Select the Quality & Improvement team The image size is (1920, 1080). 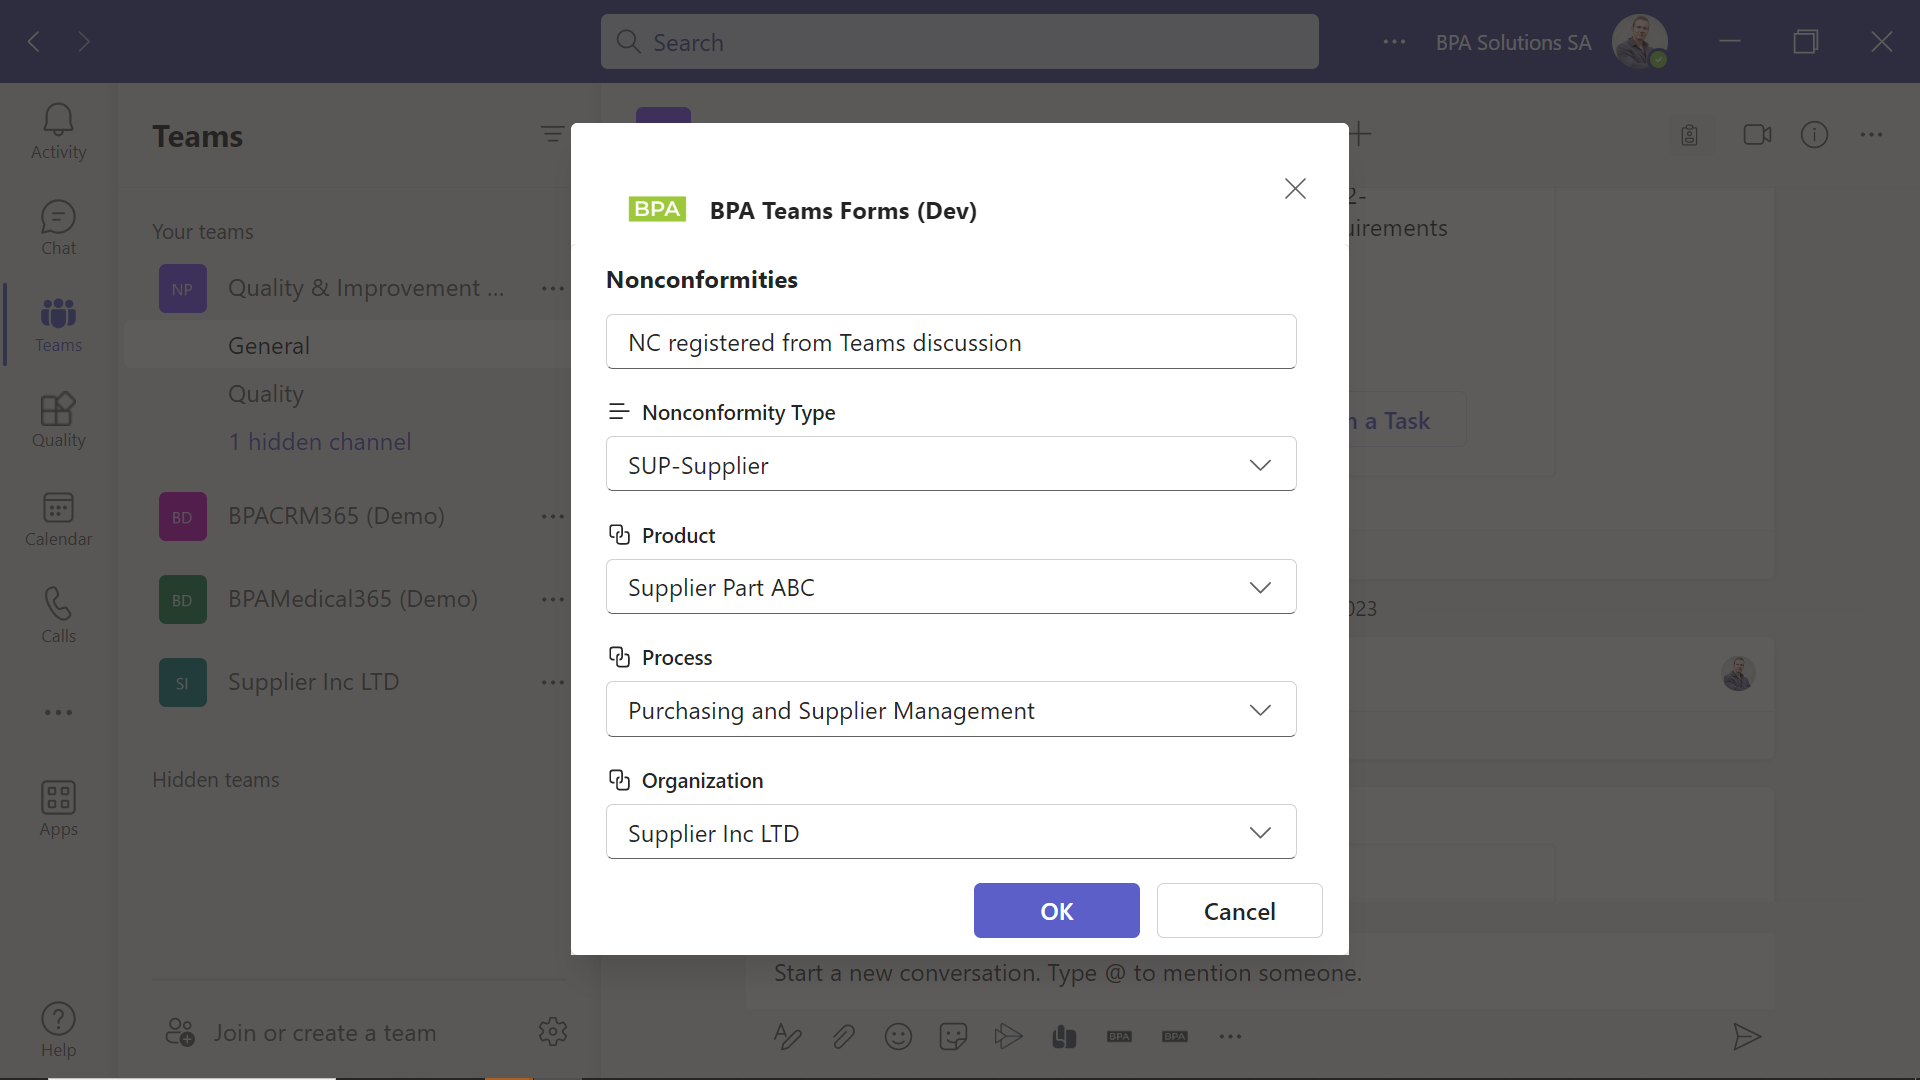366,289
